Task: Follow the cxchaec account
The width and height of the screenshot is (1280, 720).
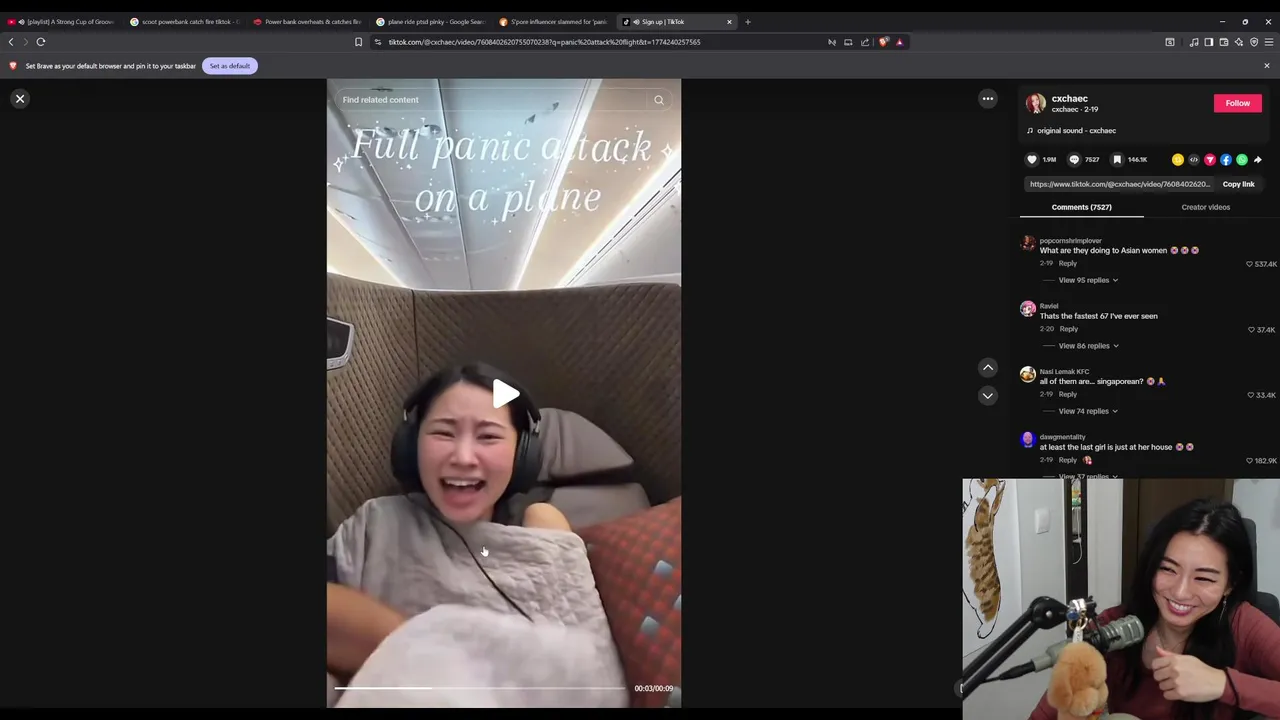Action: tap(1238, 103)
